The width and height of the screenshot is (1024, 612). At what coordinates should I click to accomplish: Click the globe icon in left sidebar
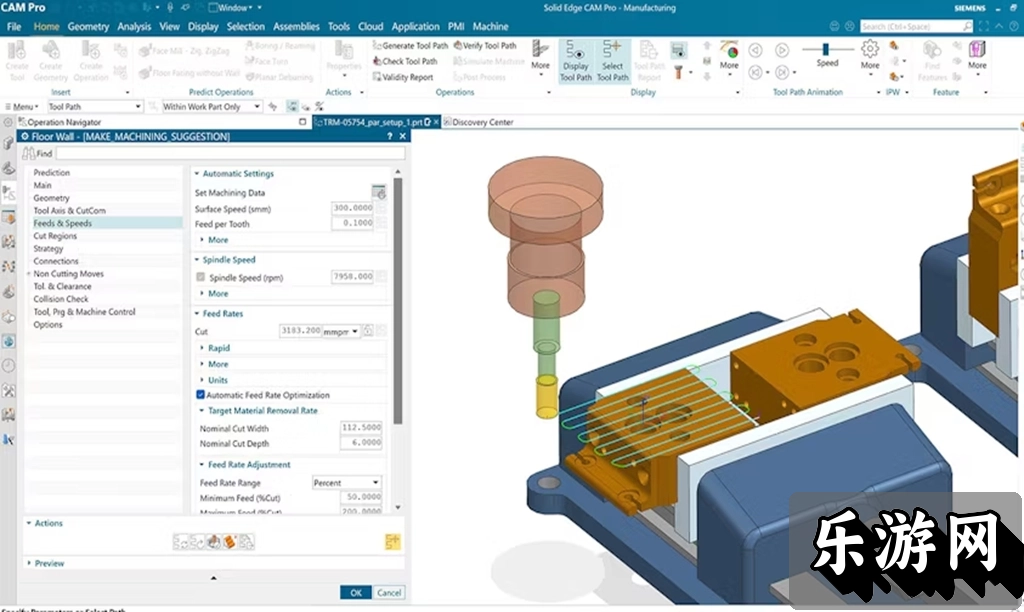click(x=8, y=342)
